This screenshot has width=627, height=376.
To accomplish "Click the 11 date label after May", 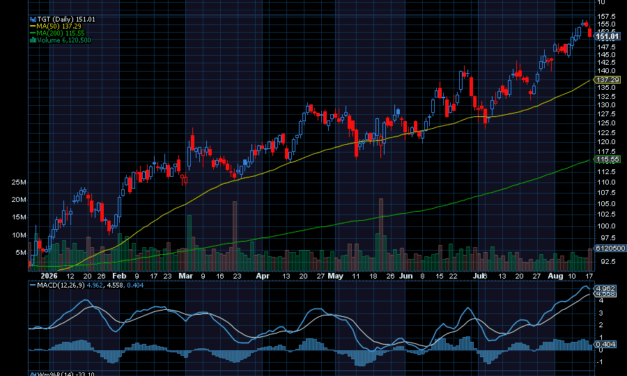I will (x=355, y=276).
